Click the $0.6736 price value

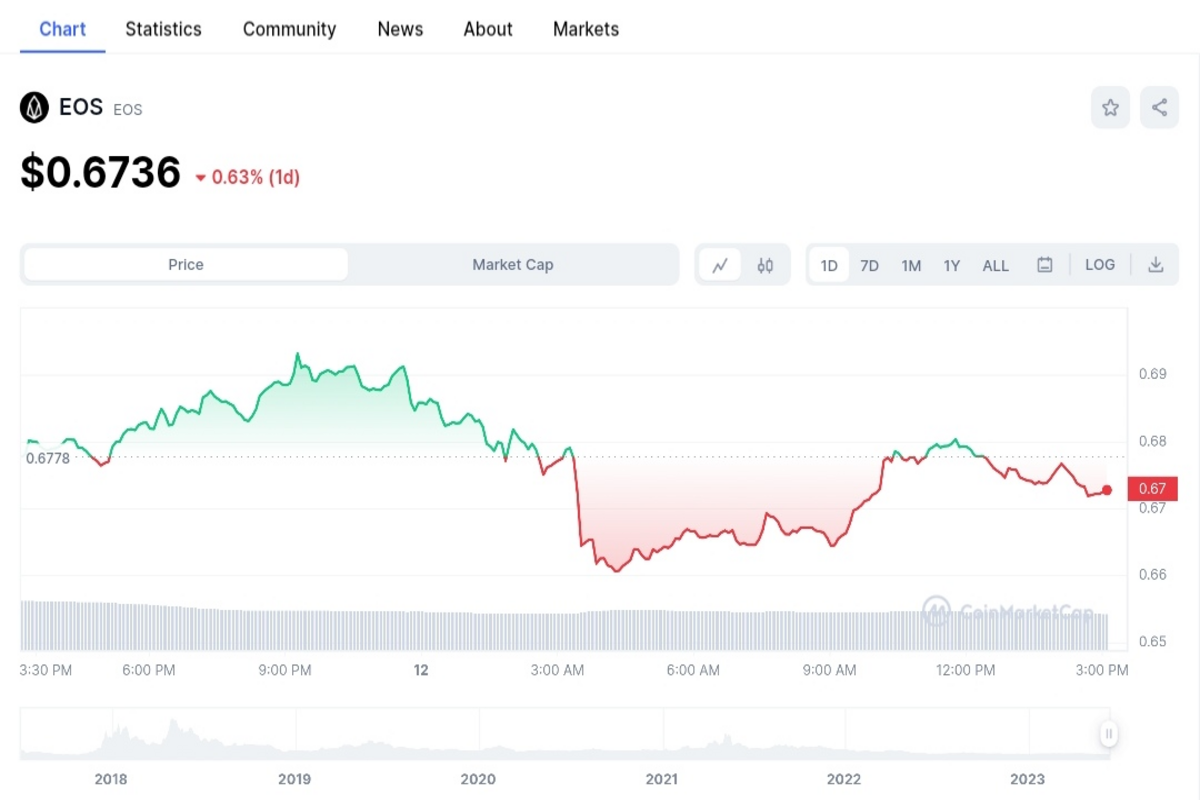100,173
